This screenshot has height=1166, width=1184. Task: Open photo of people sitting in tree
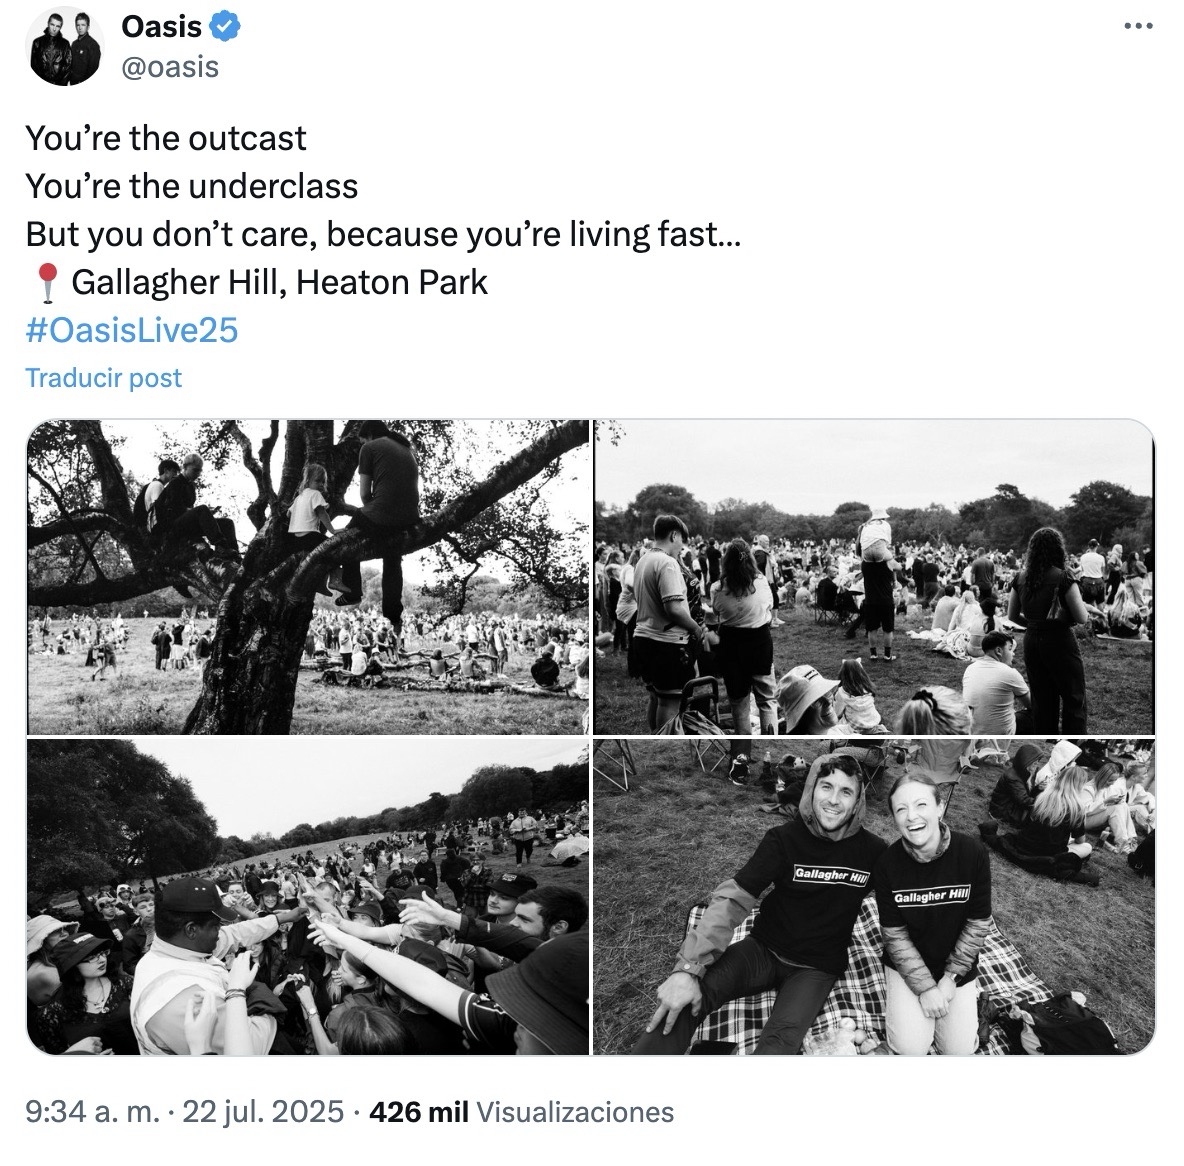pos(308,577)
